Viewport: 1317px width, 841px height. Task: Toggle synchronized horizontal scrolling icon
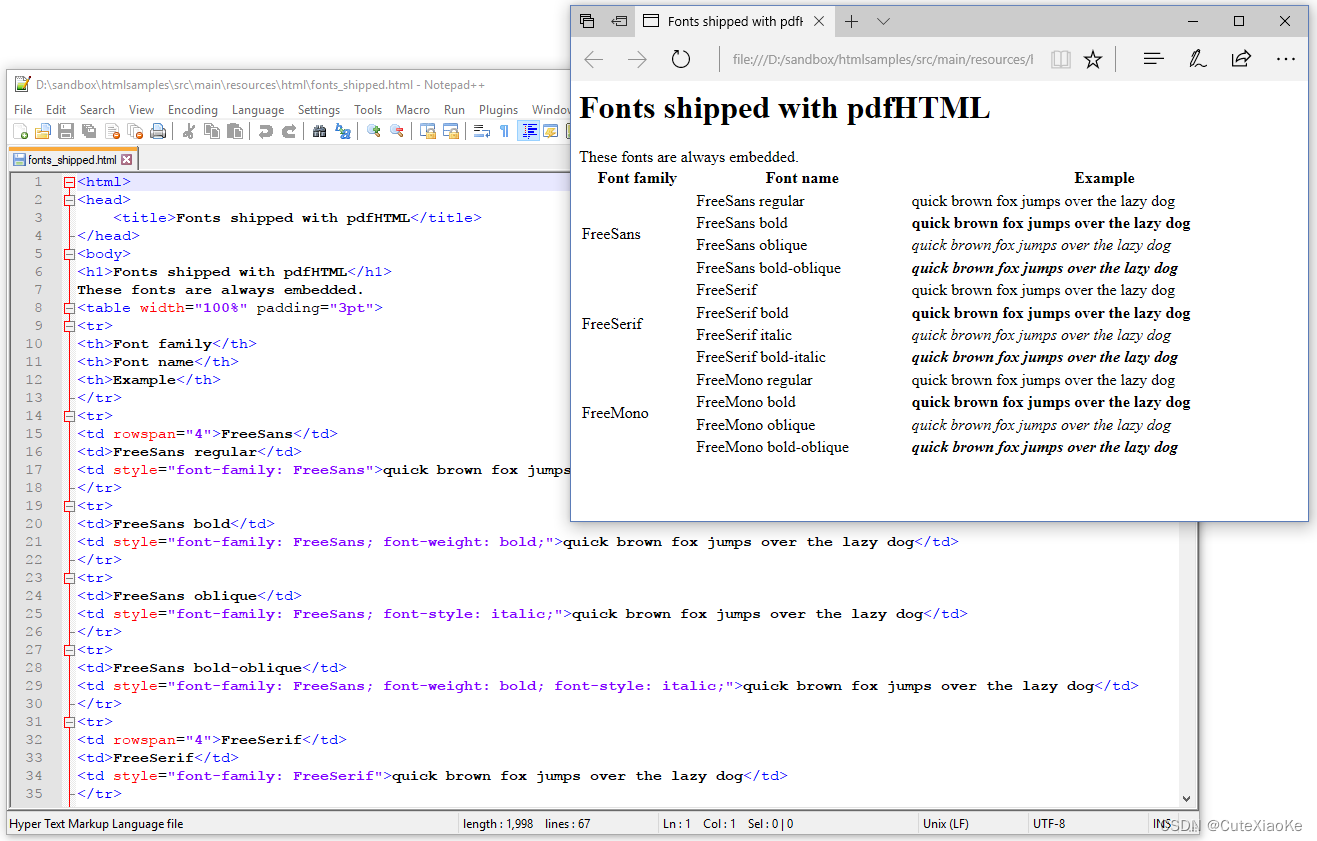click(451, 131)
